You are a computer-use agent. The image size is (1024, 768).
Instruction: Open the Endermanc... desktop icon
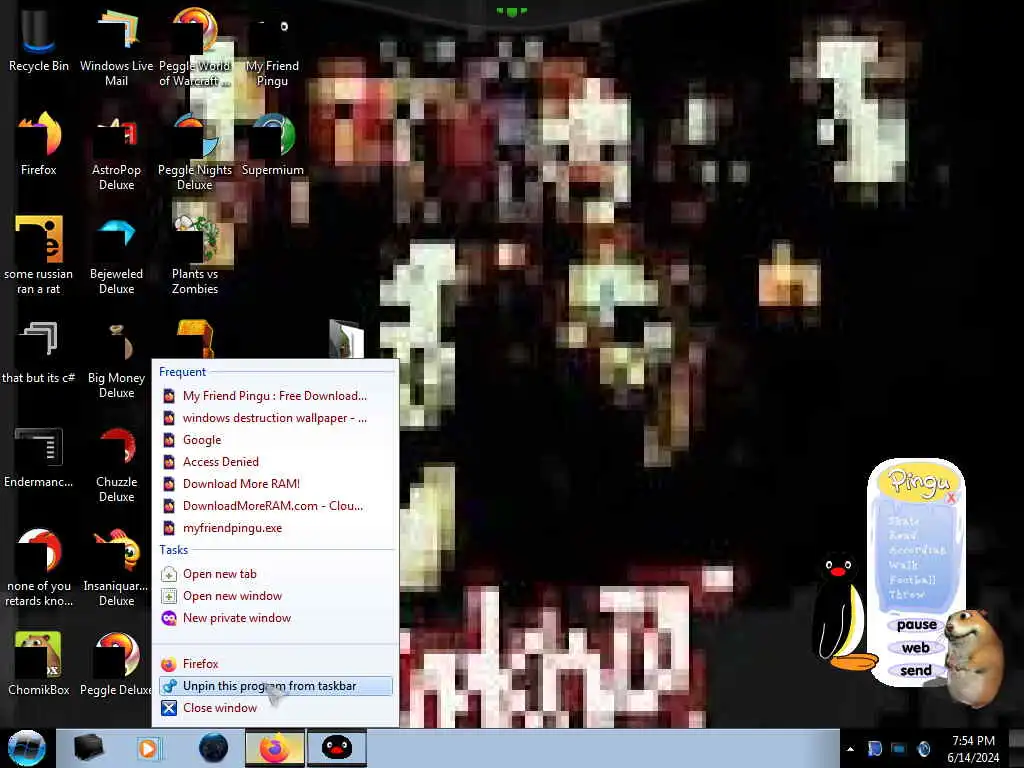(x=39, y=457)
